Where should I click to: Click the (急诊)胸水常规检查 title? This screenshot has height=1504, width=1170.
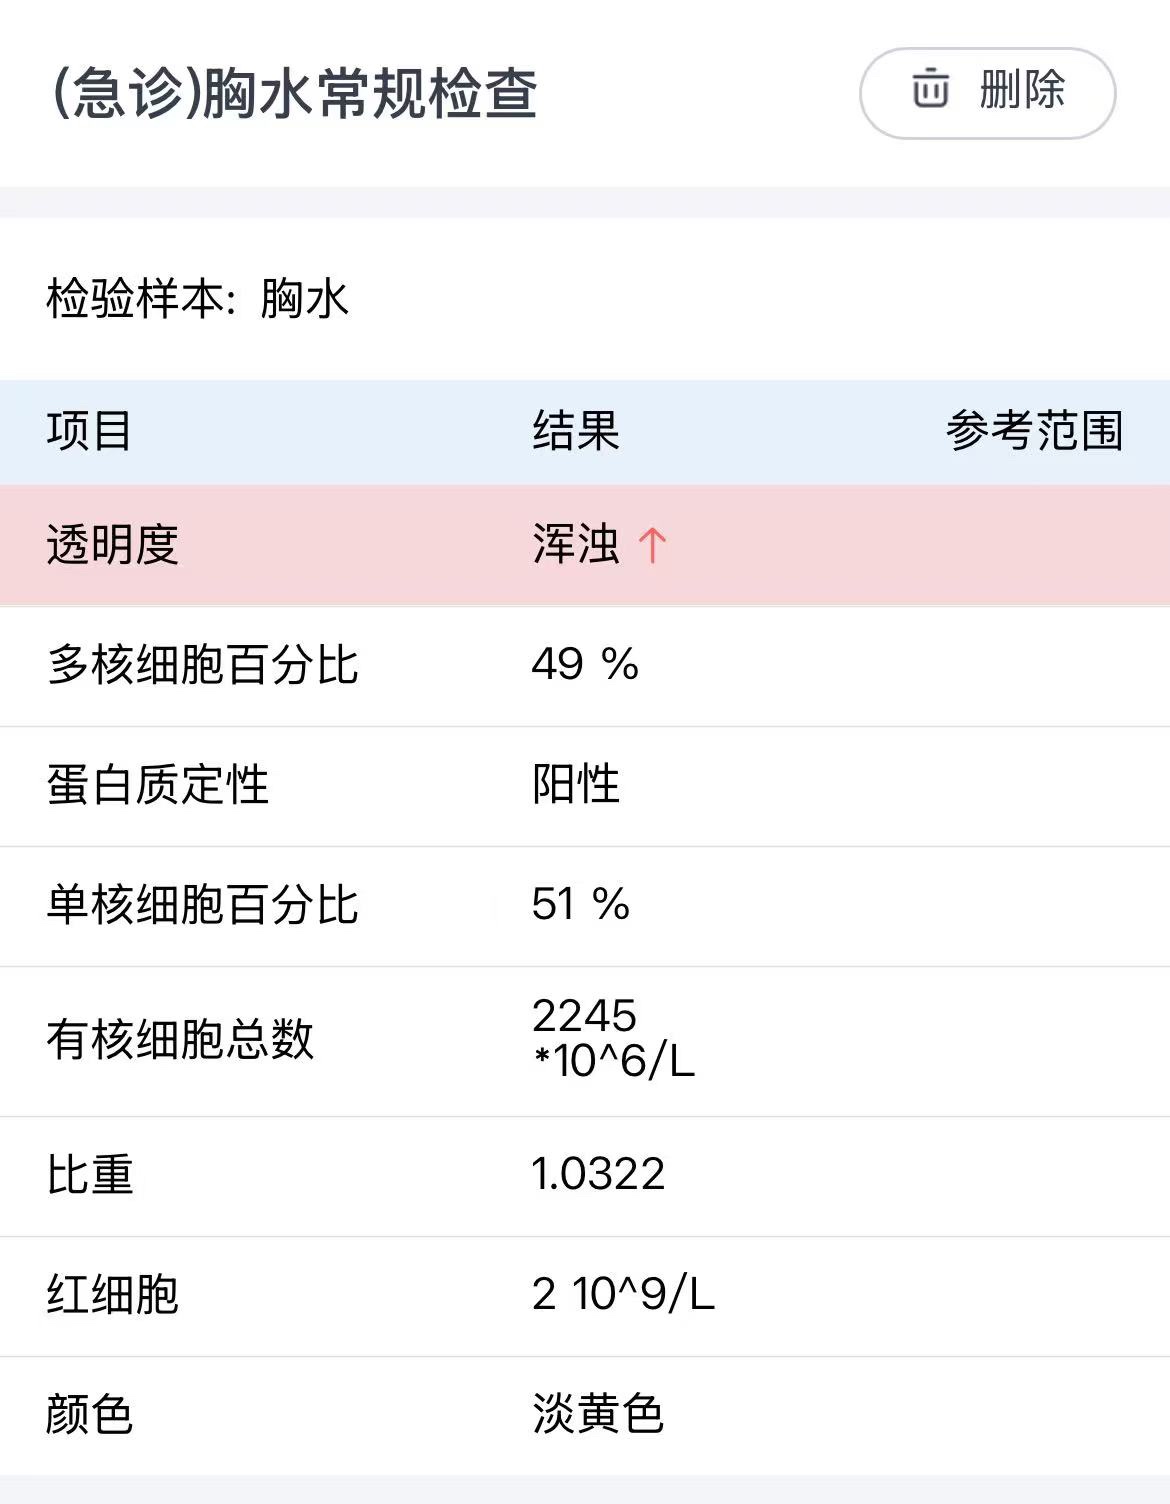click(x=293, y=94)
